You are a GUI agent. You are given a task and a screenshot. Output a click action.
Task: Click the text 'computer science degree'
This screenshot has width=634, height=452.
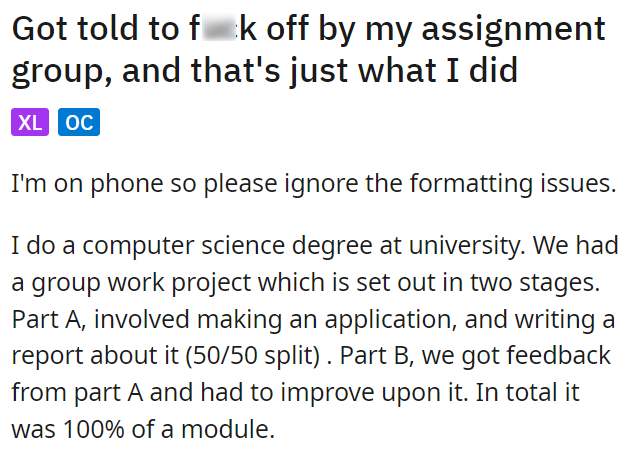pos(227,246)
